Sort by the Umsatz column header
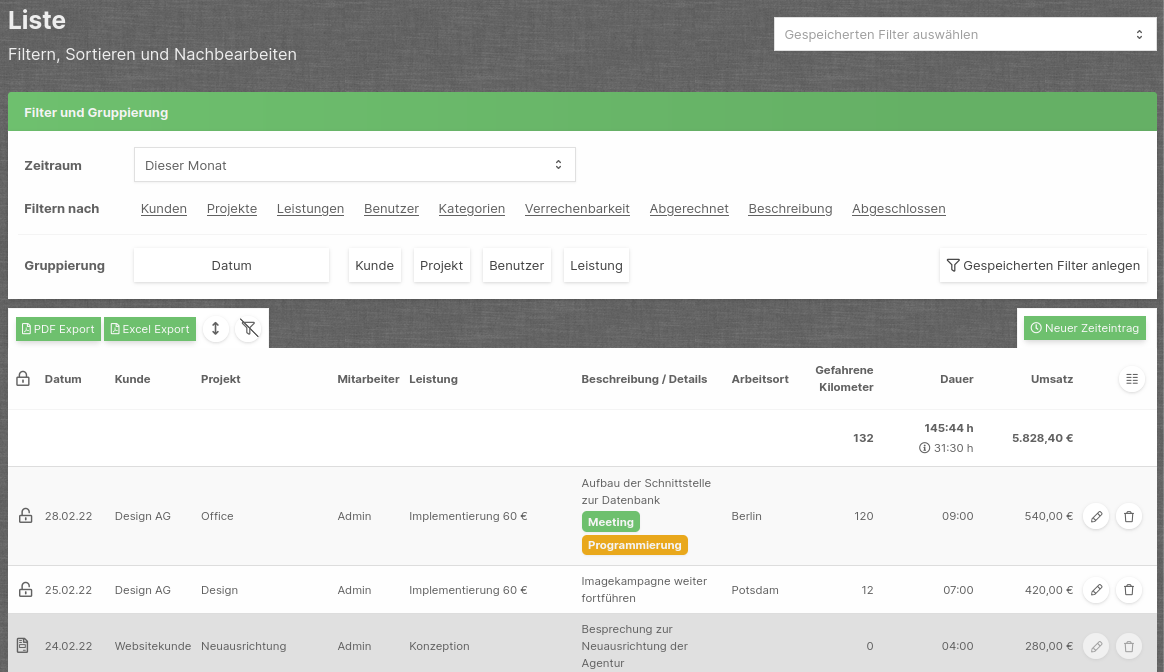1164x672 pixels. coord(1052,379)
